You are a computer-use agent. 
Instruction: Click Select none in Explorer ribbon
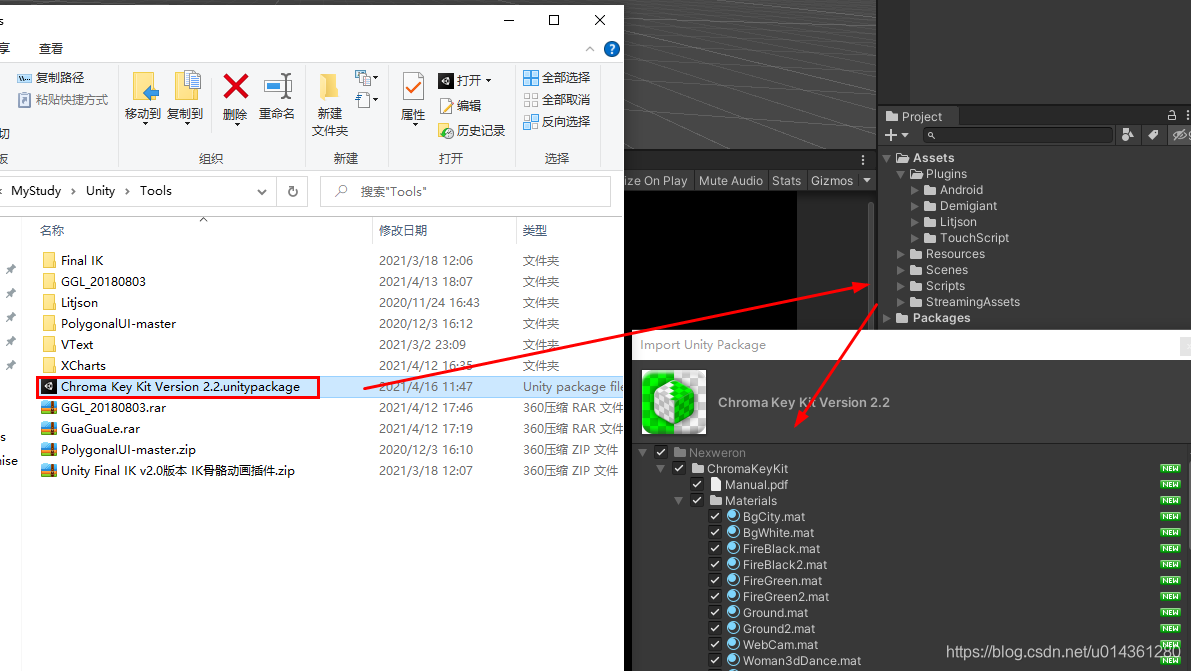(557, 100)
